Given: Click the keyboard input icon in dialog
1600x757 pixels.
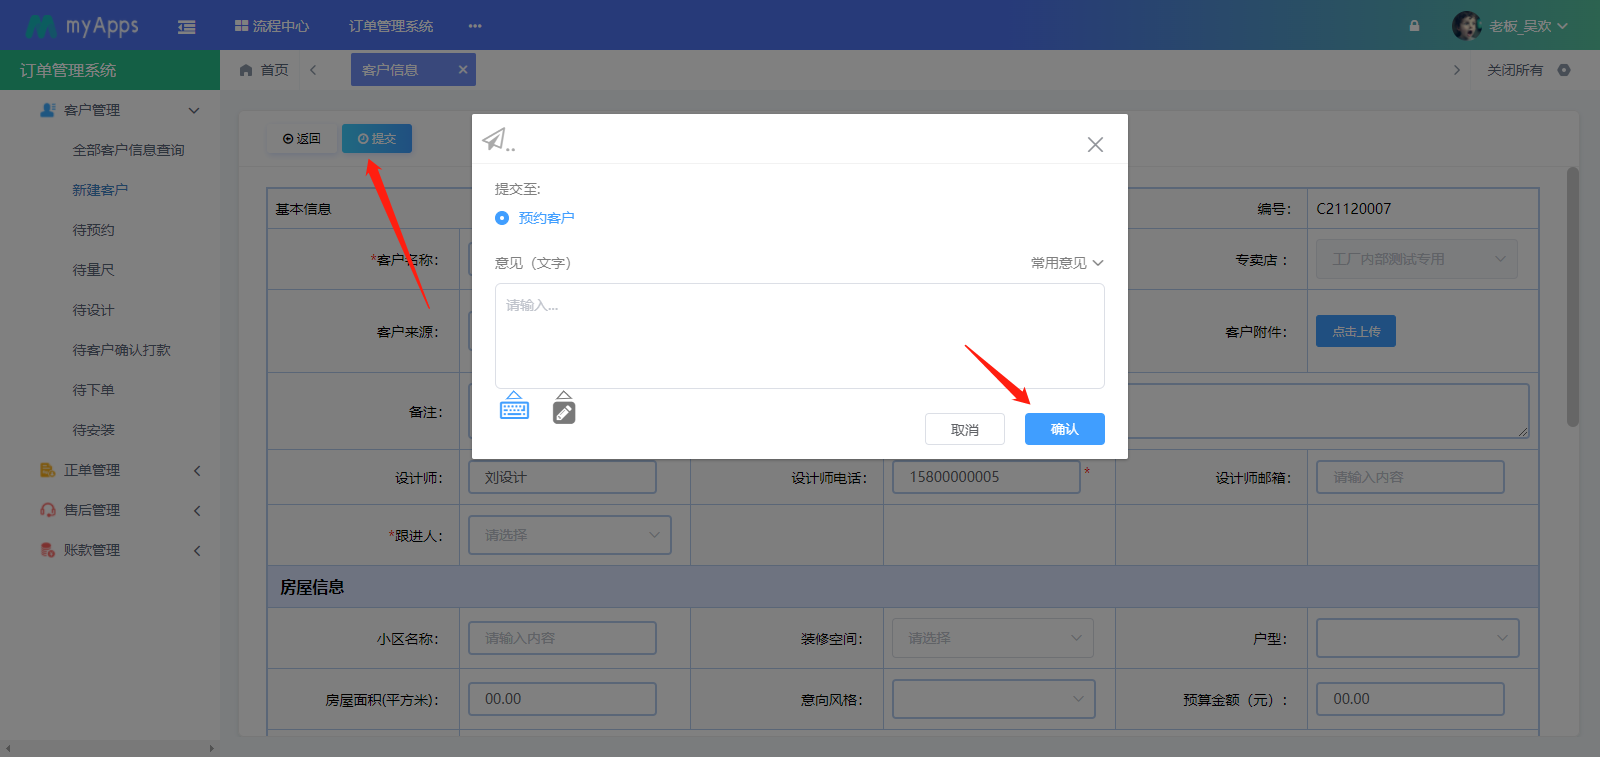Looking at the screenshot, I should [514, 407].
